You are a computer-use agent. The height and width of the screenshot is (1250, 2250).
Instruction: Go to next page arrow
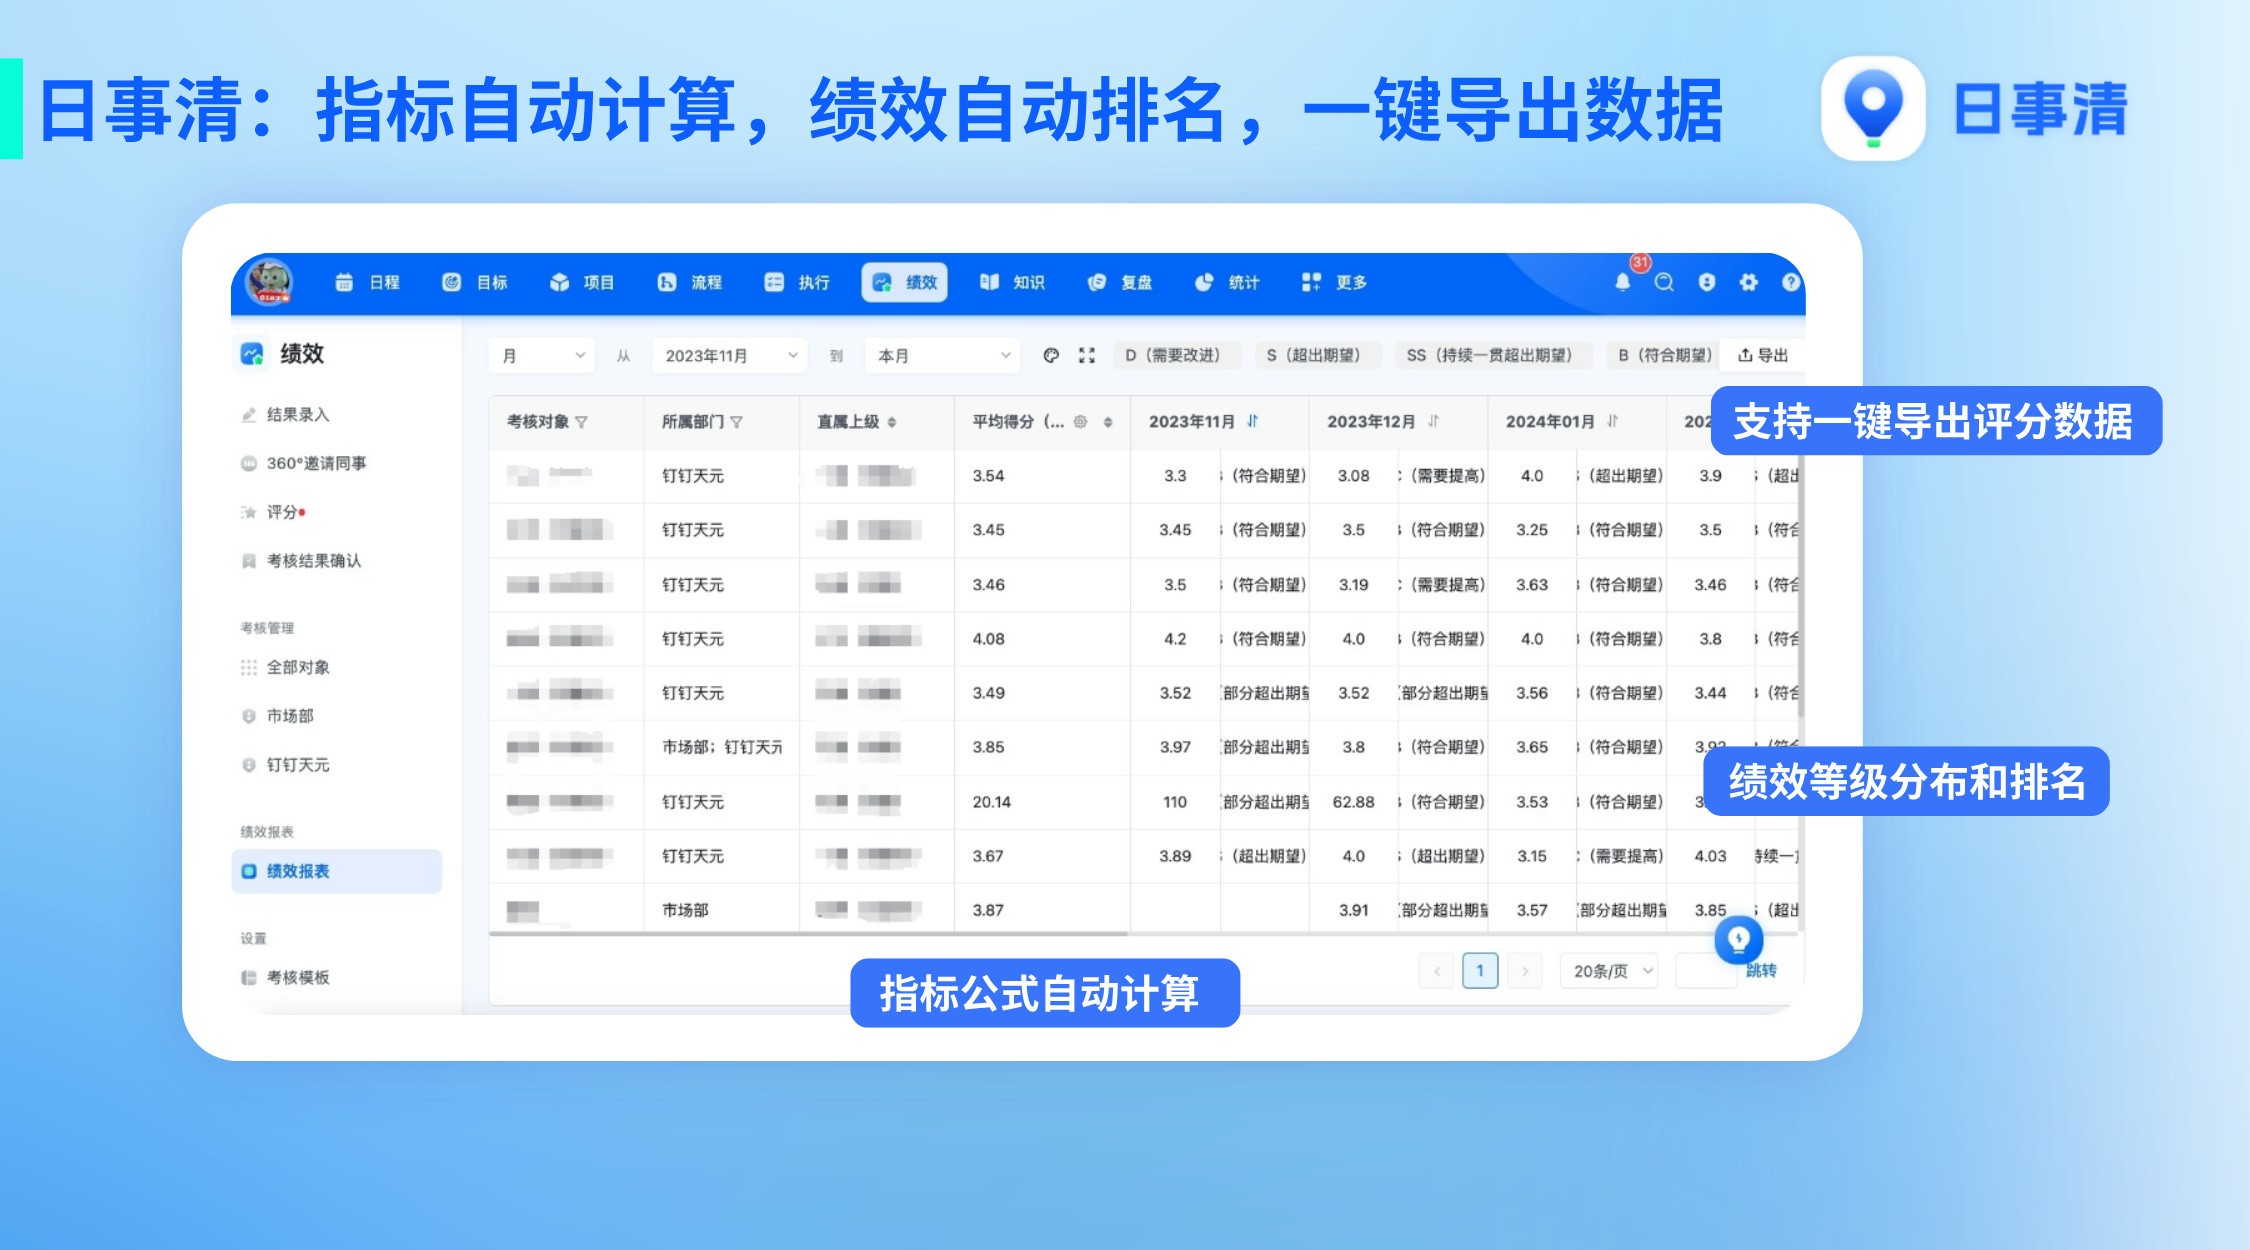[x=1524, y=971]
